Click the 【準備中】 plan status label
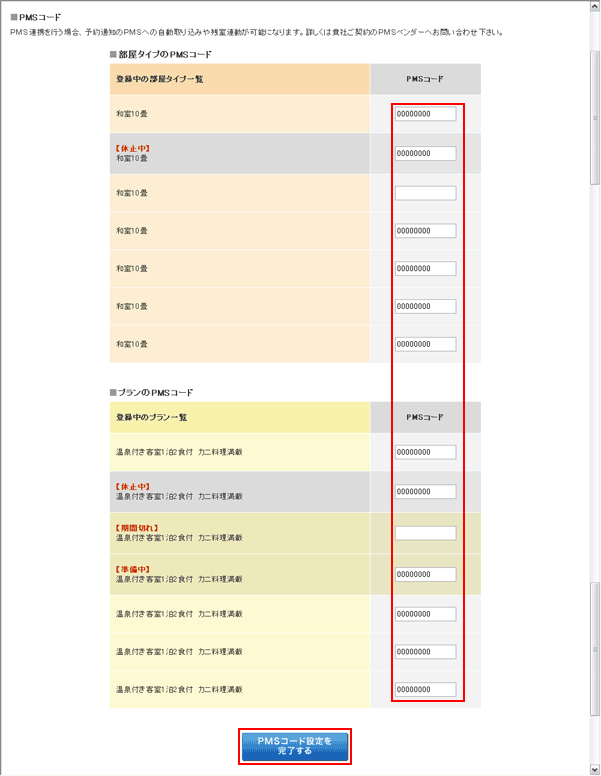 (x=133, y=569)
